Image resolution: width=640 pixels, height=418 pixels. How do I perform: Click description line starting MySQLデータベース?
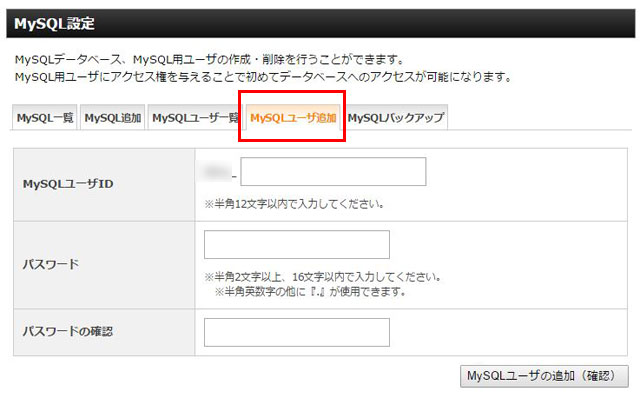[210, 60]
